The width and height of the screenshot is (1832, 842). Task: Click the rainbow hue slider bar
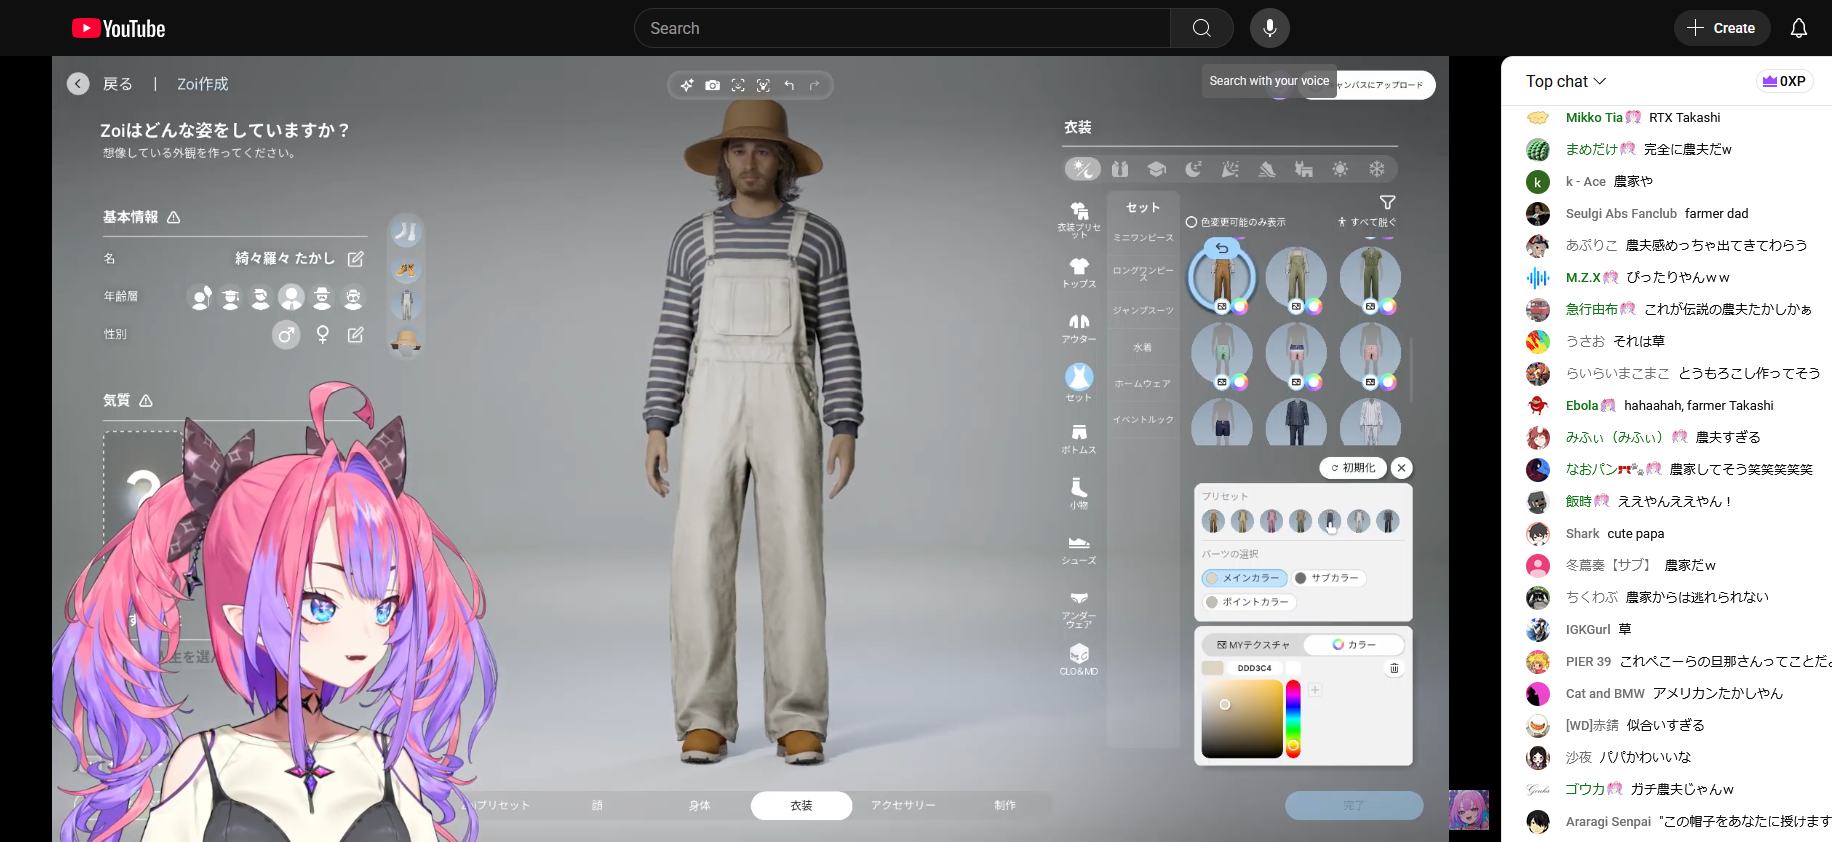click(x=1293, y=718)
